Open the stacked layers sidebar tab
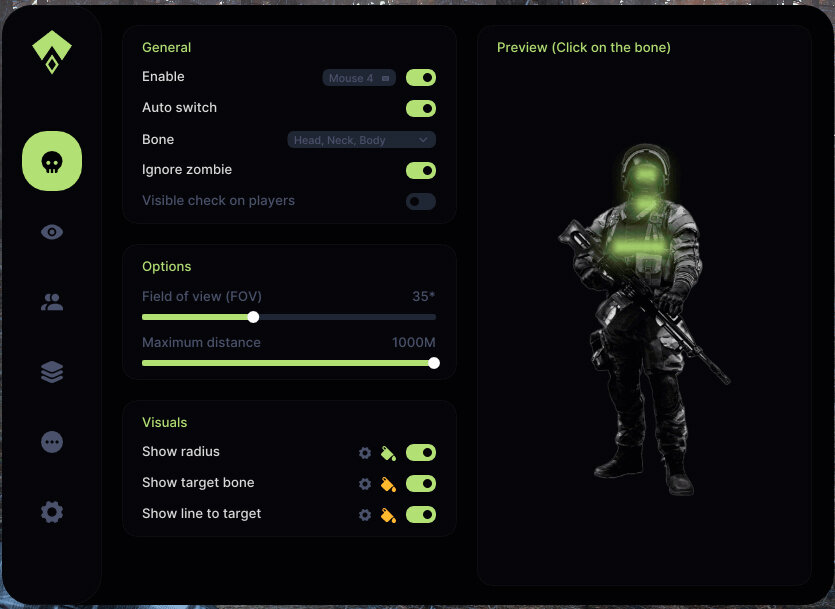Screen dimensions: 835x609 point(52,372)
